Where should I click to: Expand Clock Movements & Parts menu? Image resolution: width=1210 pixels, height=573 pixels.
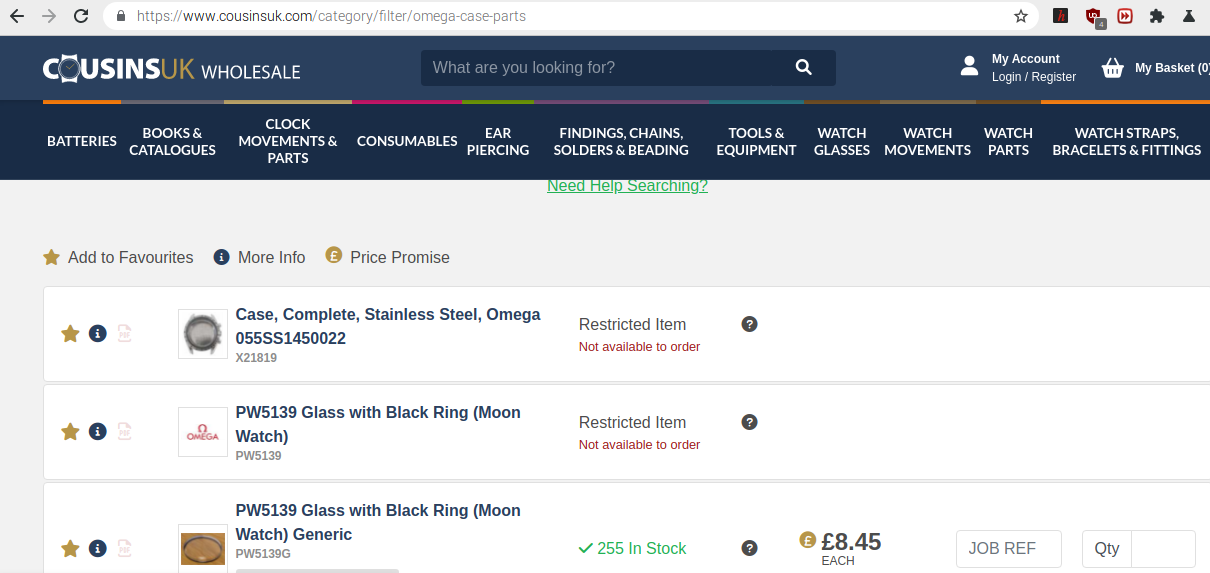pyautogui.click(x=288, y=141)
